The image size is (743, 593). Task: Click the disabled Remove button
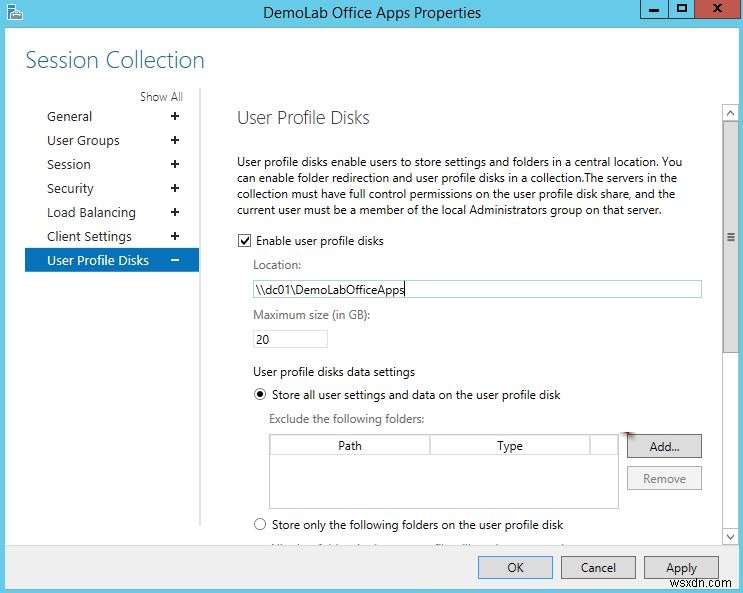tap(664, 478)
